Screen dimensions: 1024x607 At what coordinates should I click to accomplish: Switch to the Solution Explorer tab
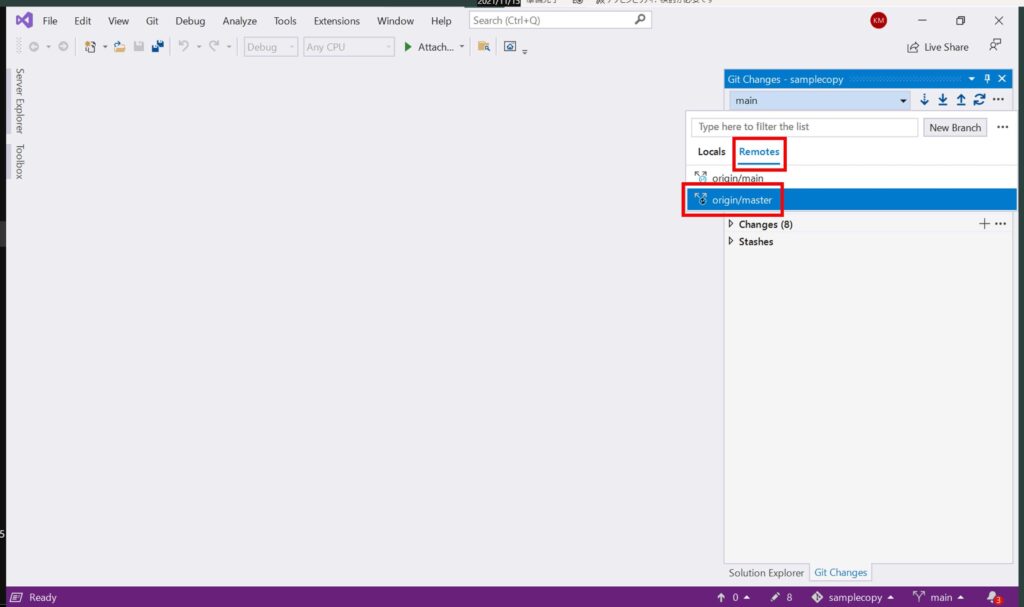click(x=765, y=572)
